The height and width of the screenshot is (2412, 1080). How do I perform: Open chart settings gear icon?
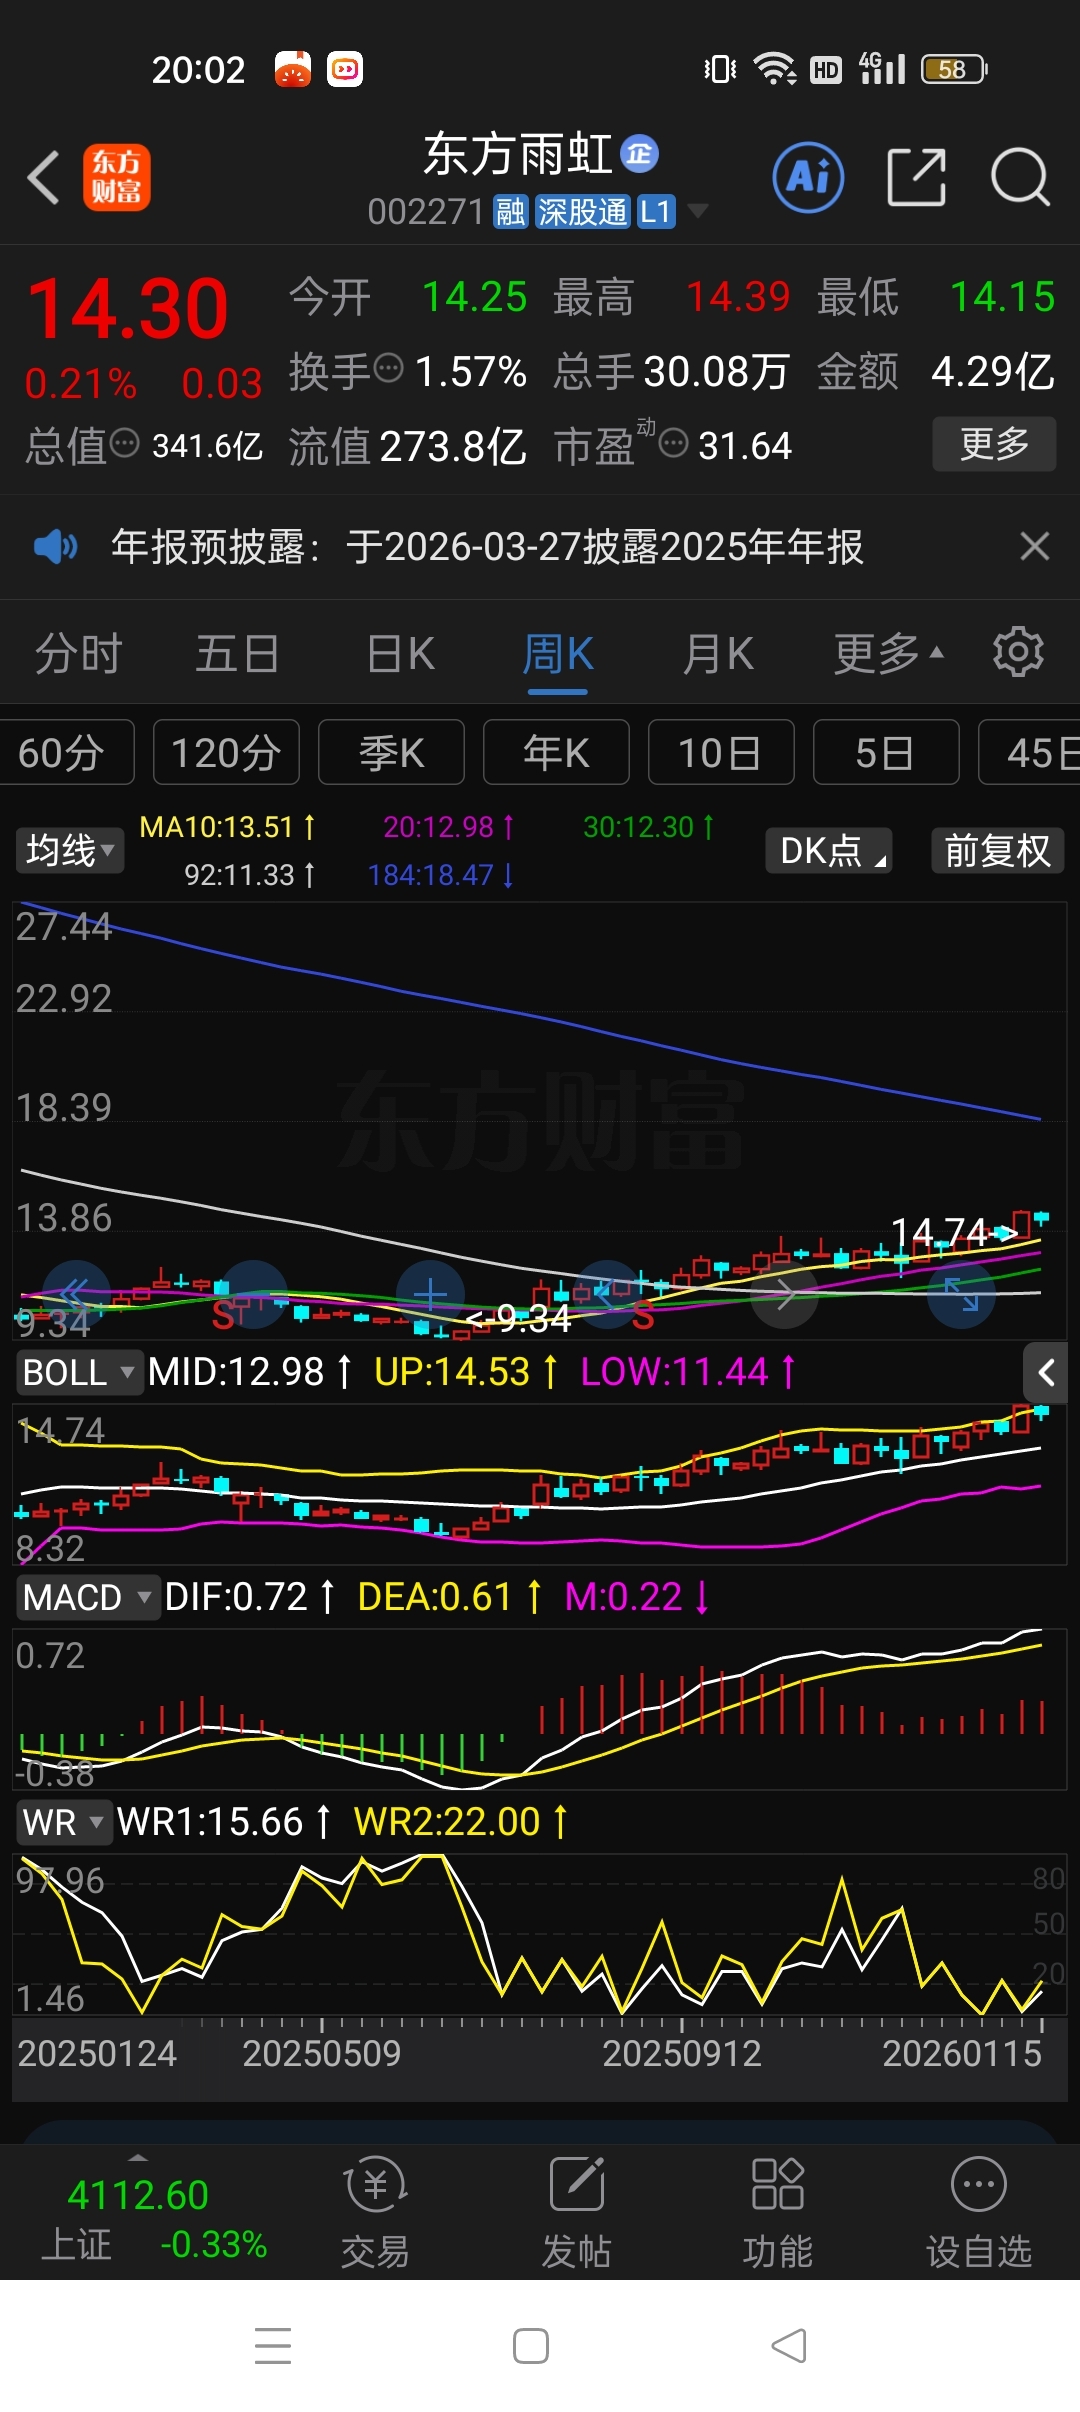(x=1018, y=652)
